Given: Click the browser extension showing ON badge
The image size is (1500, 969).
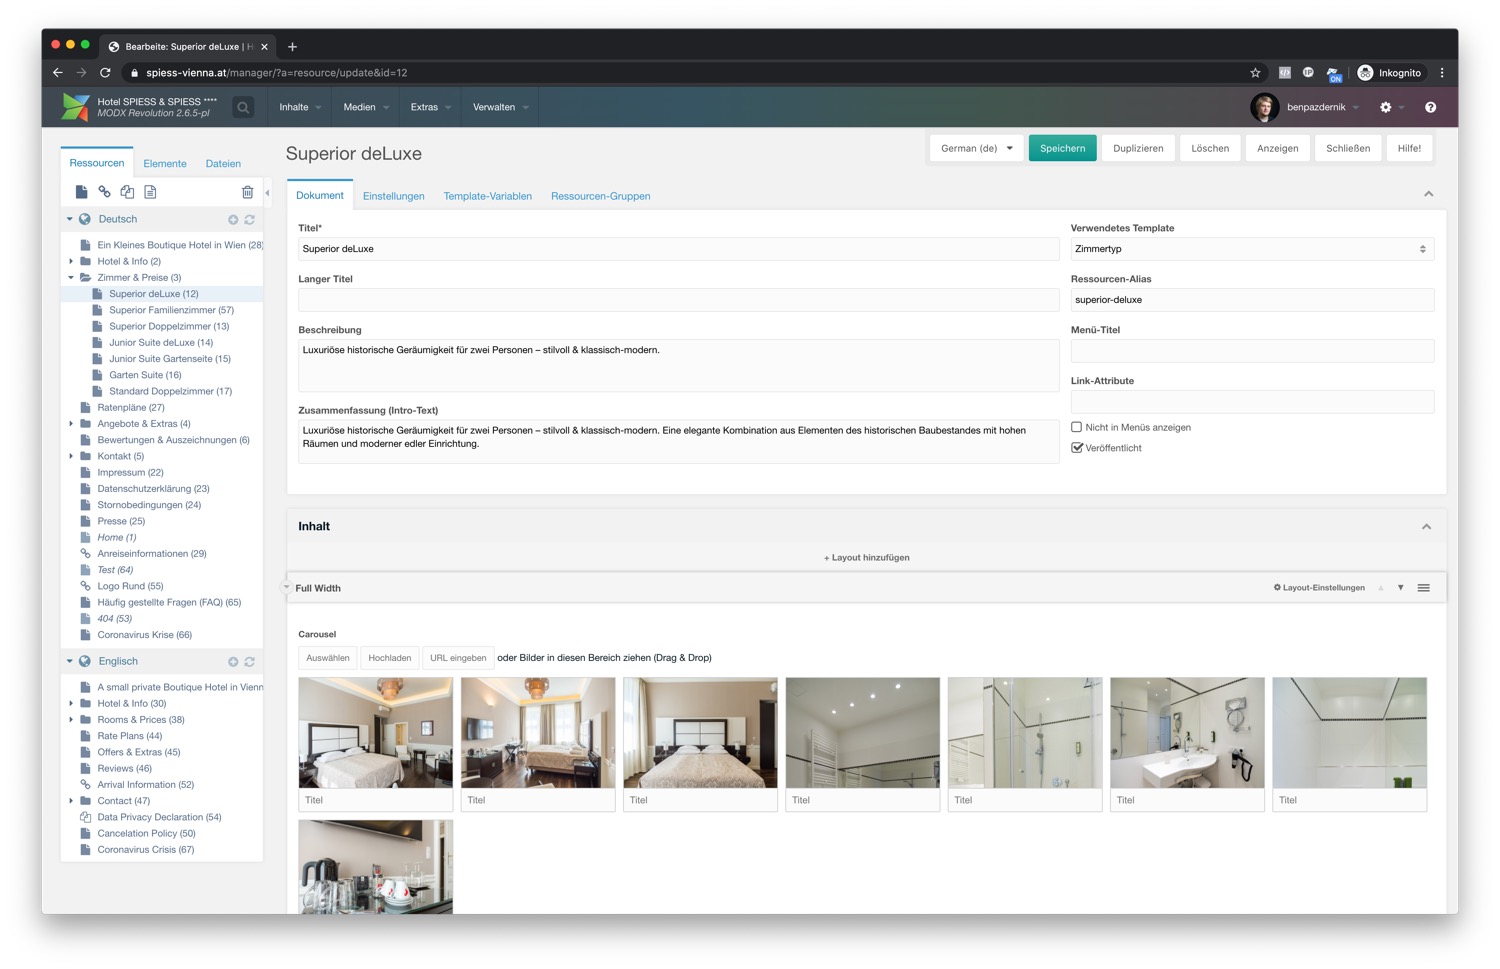Looking at the screenshot, I should 1334,74.
